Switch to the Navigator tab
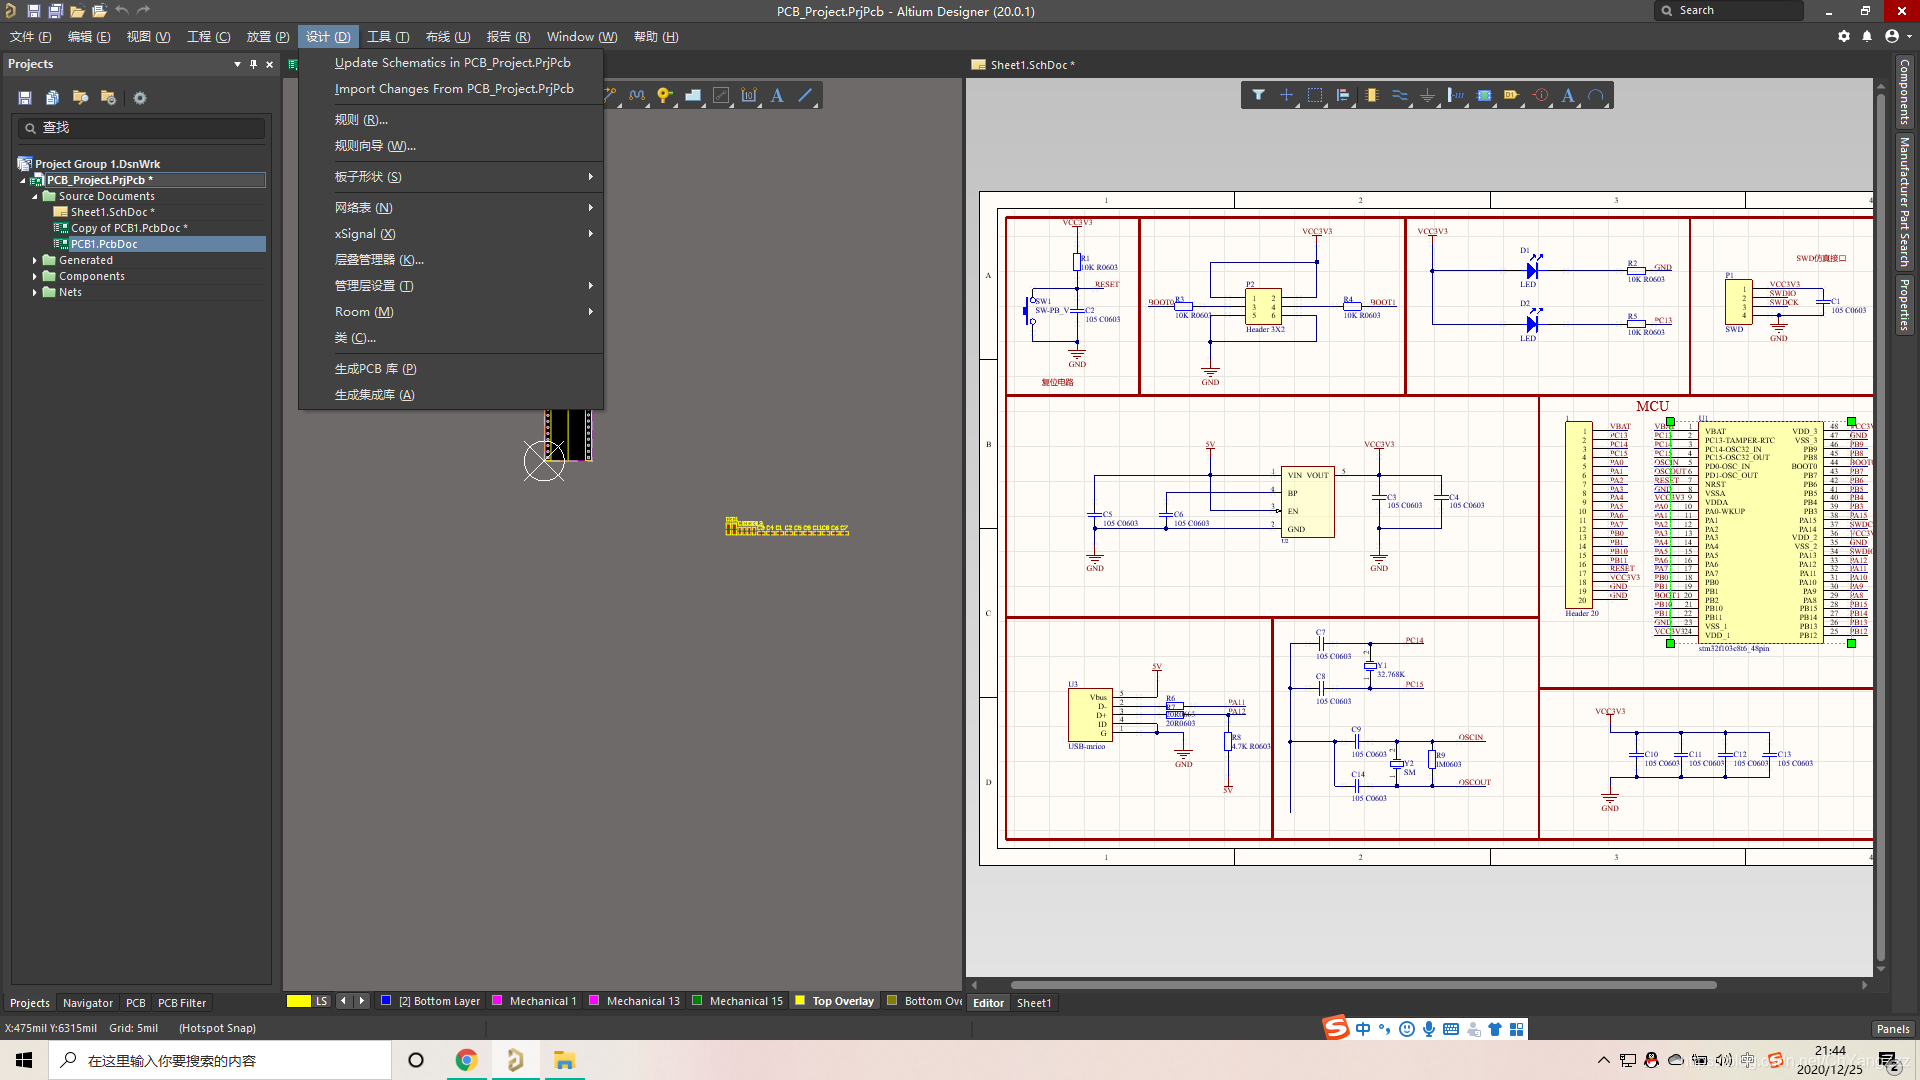The height and width of the screenshot is (1080, 1920). 87,1003
